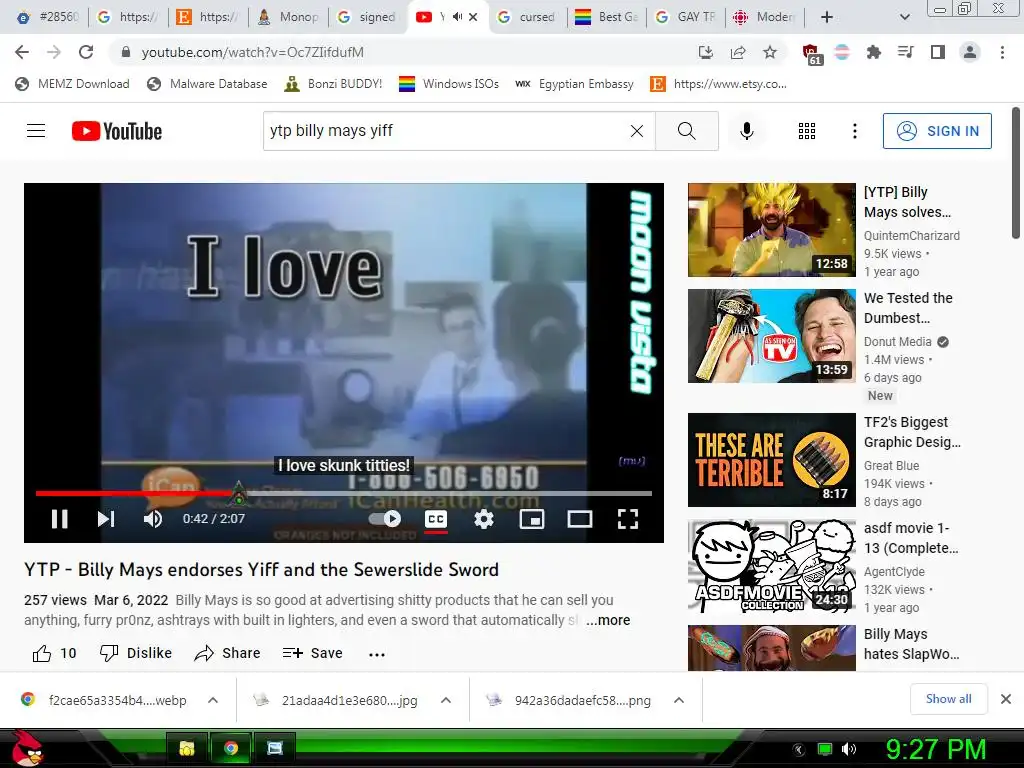
Task: Share this page icon in address bar
Action: [x=738, y=52]
